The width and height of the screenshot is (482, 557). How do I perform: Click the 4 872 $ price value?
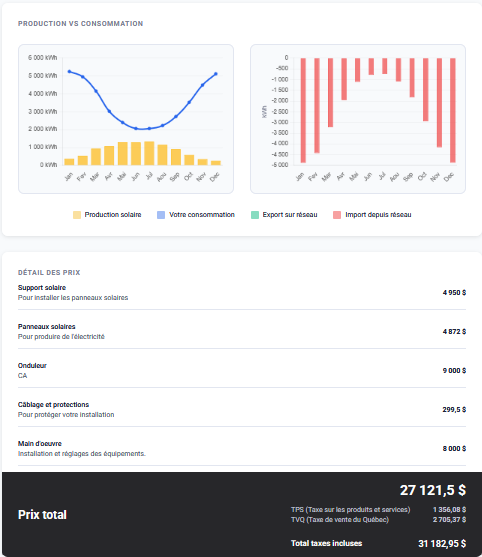(454, 332)
